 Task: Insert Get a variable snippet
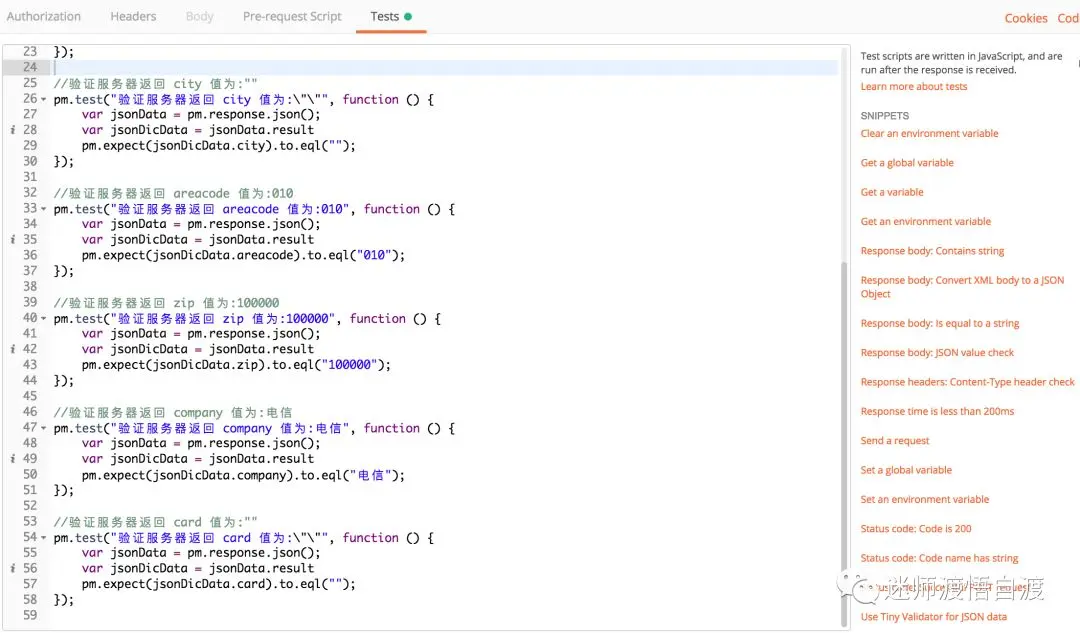892,192
